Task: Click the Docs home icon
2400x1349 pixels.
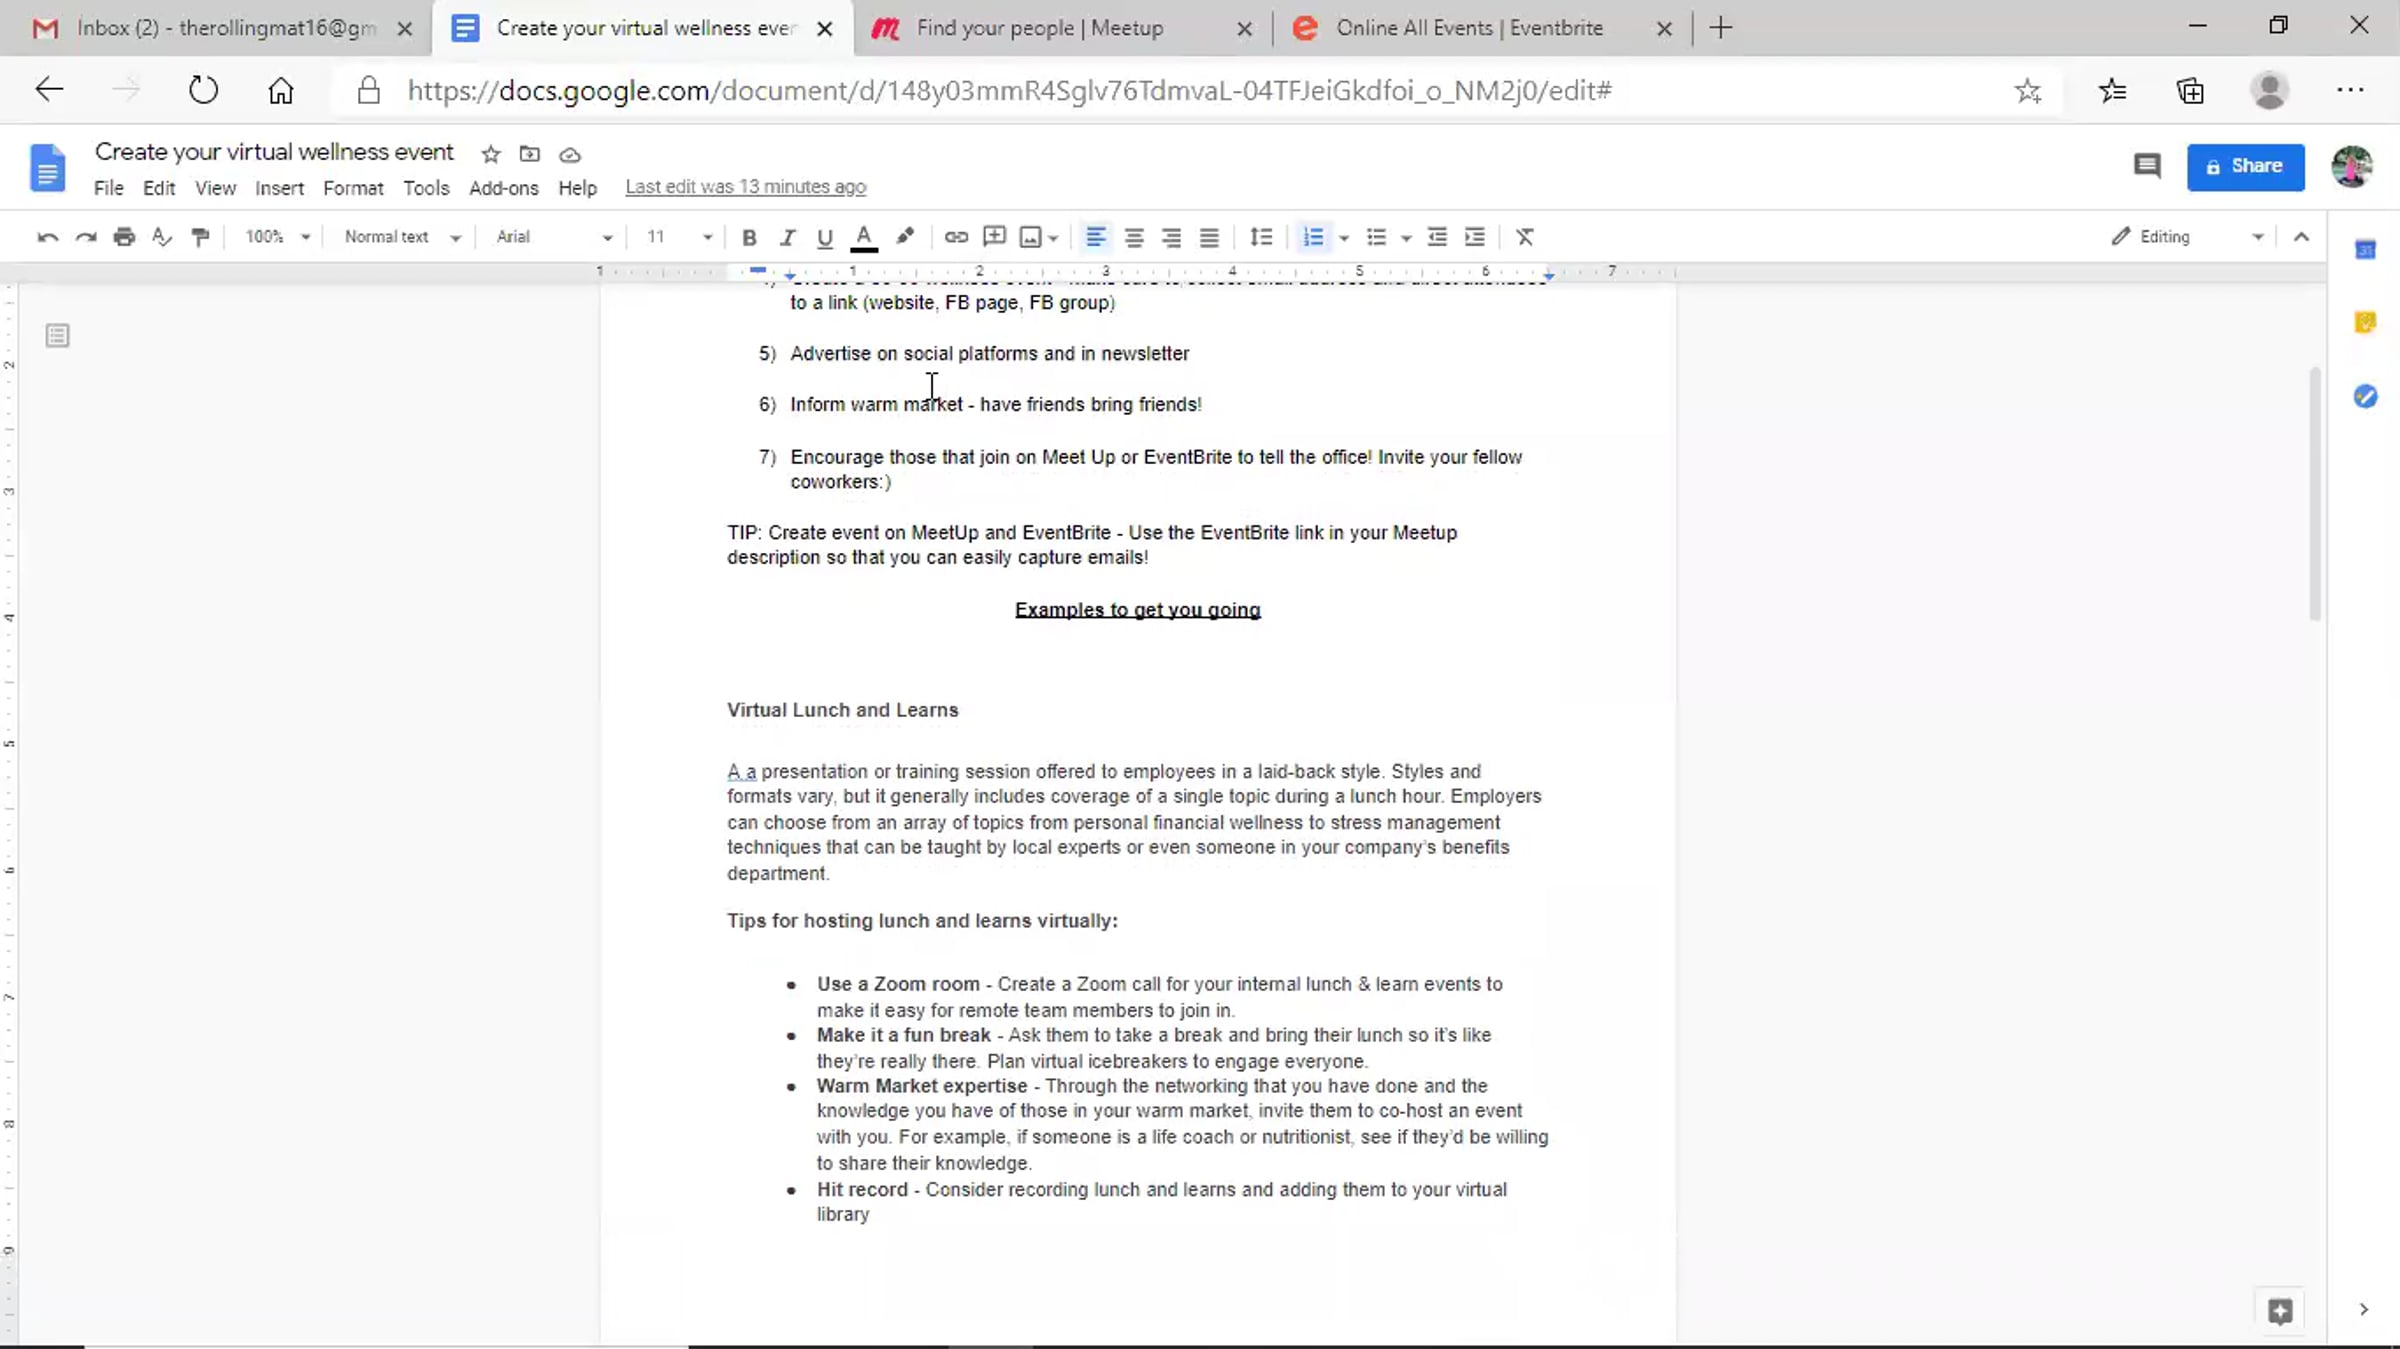Action: click(47, 167)
